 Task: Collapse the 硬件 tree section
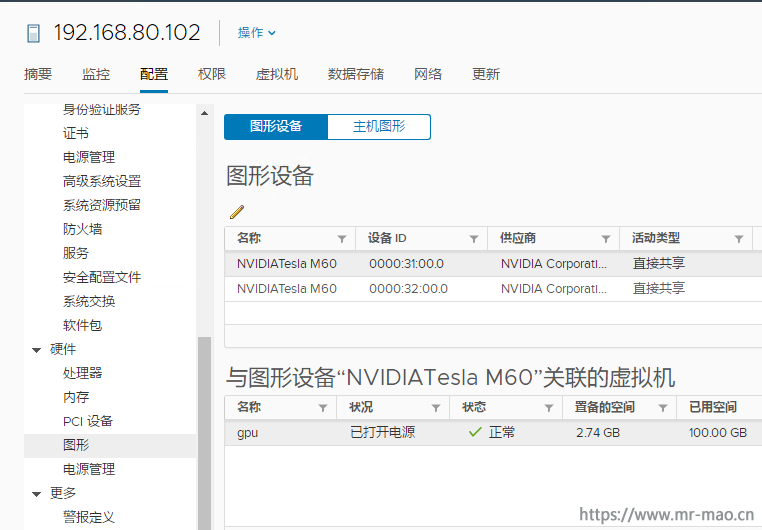tap(36, 350)
